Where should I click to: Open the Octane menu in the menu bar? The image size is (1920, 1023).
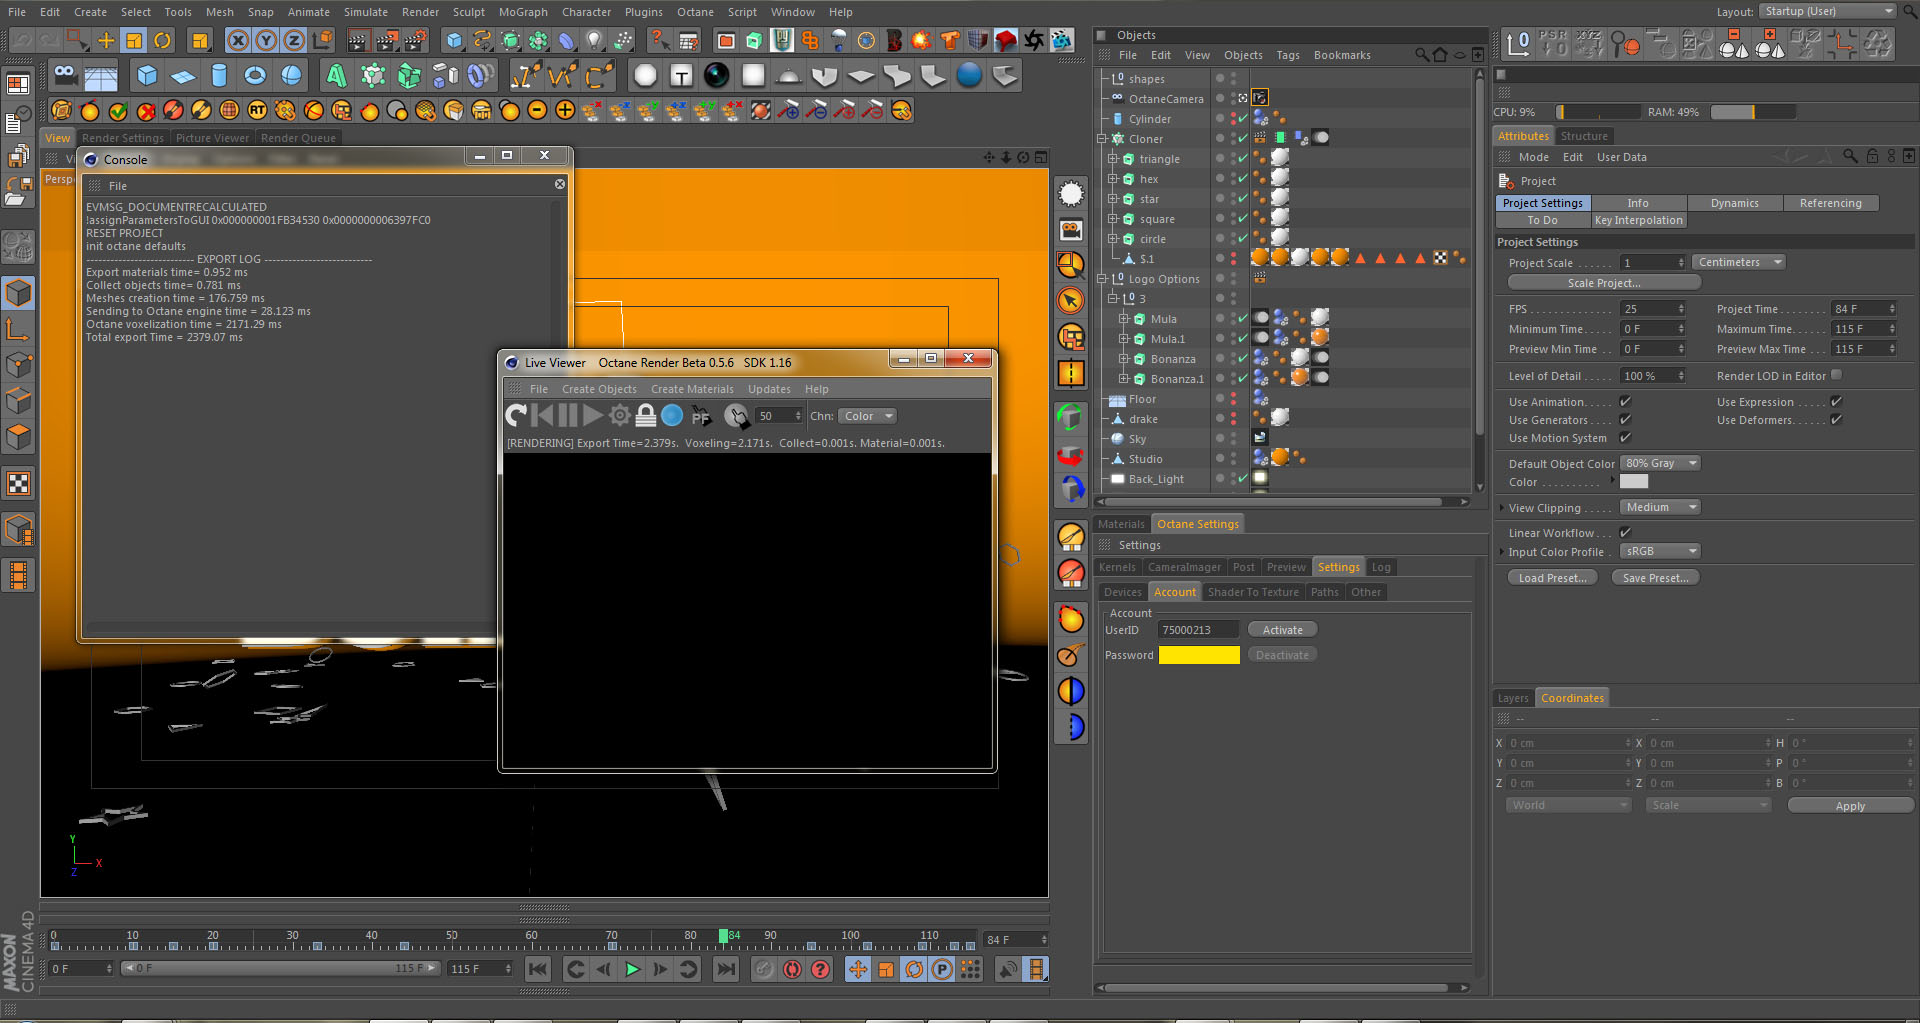coord(695,12)
